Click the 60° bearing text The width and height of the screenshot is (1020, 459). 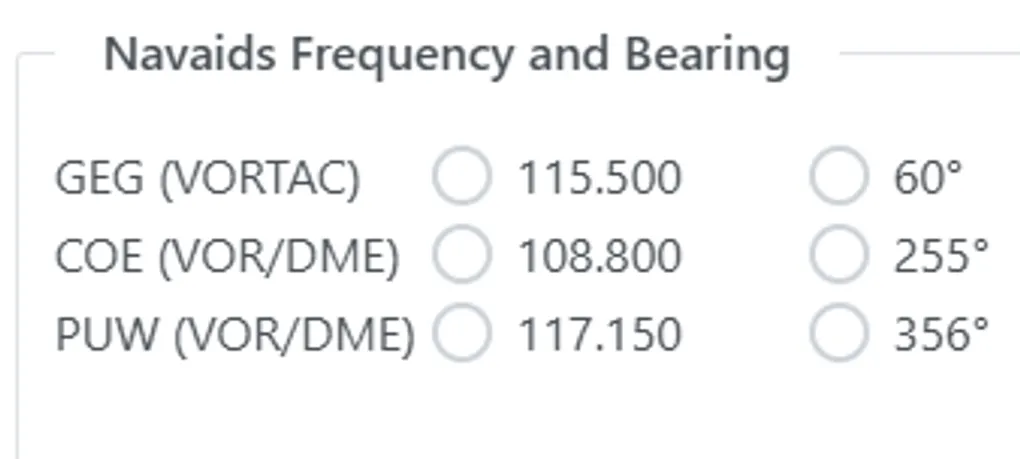point(927,179)
